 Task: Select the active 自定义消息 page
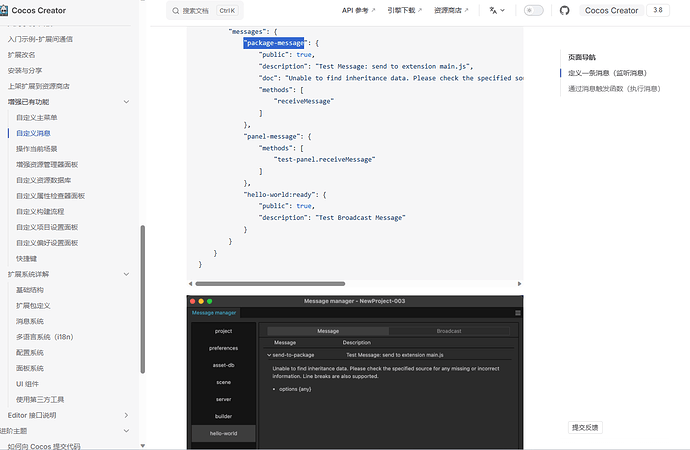33,133
